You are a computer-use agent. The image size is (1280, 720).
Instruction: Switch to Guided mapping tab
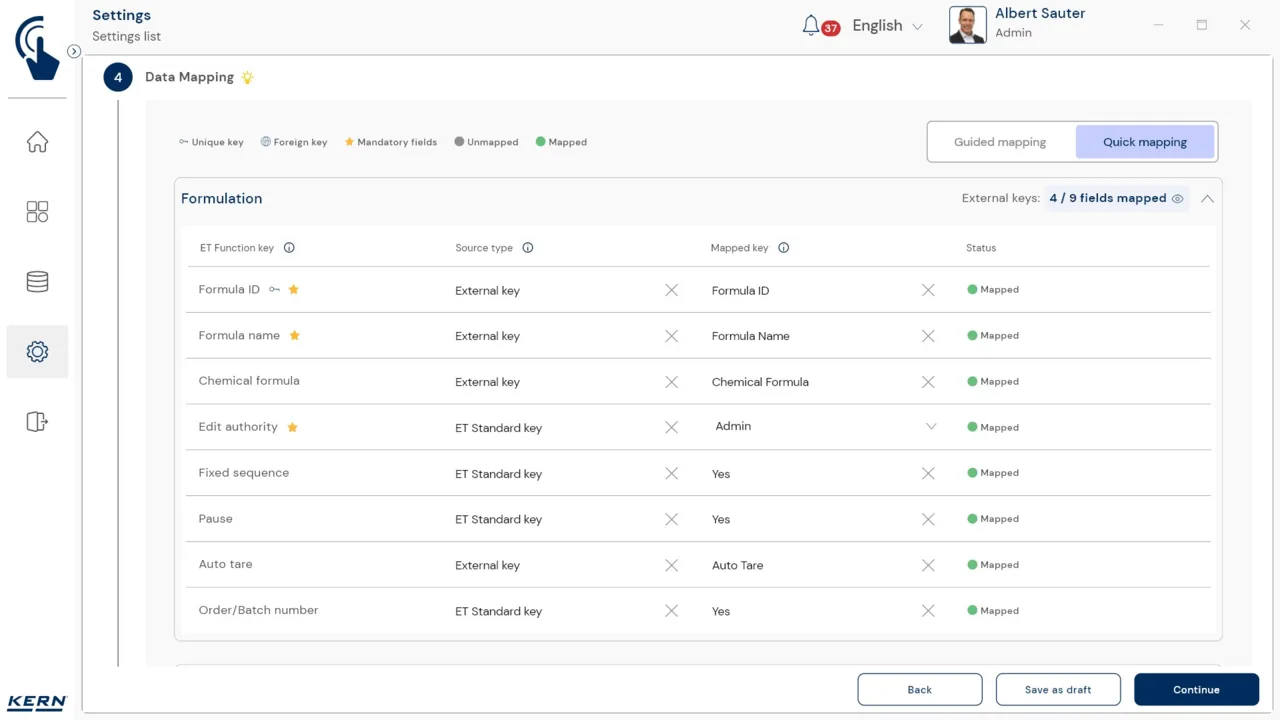(x=1000, y=142)
